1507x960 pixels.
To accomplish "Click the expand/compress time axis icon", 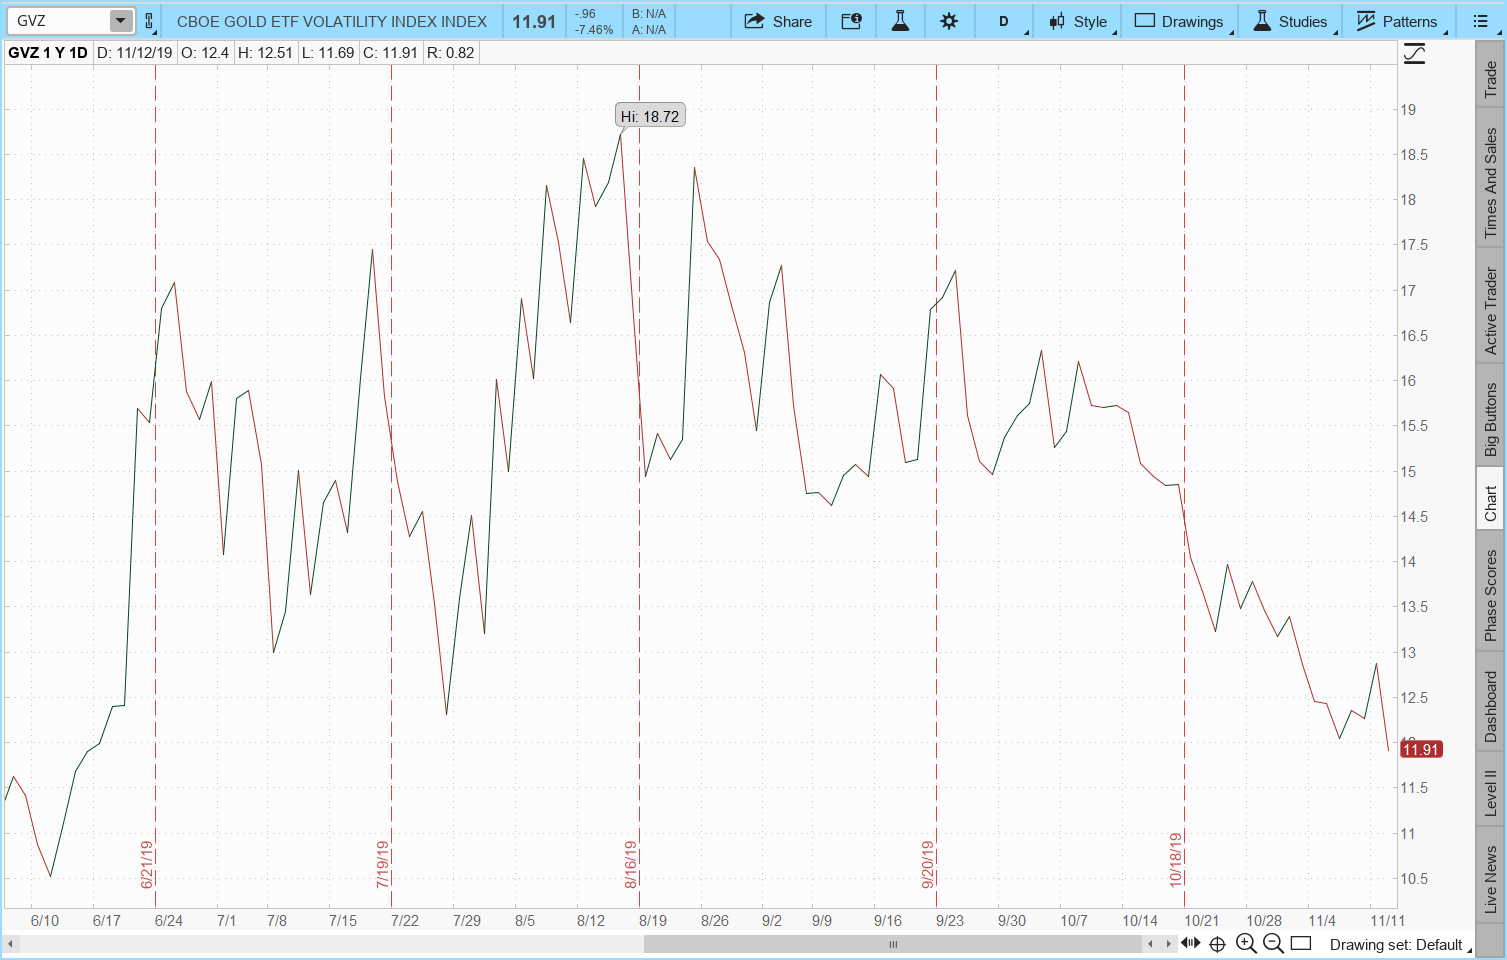I will (x=1190, y=943).
